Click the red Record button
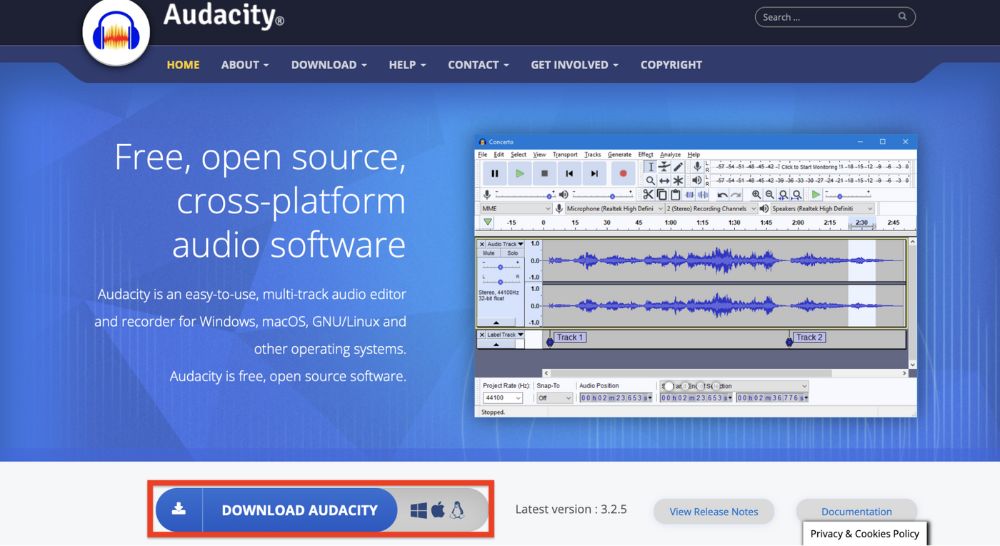Screen dimensions: 1000x546 point(623,173)
